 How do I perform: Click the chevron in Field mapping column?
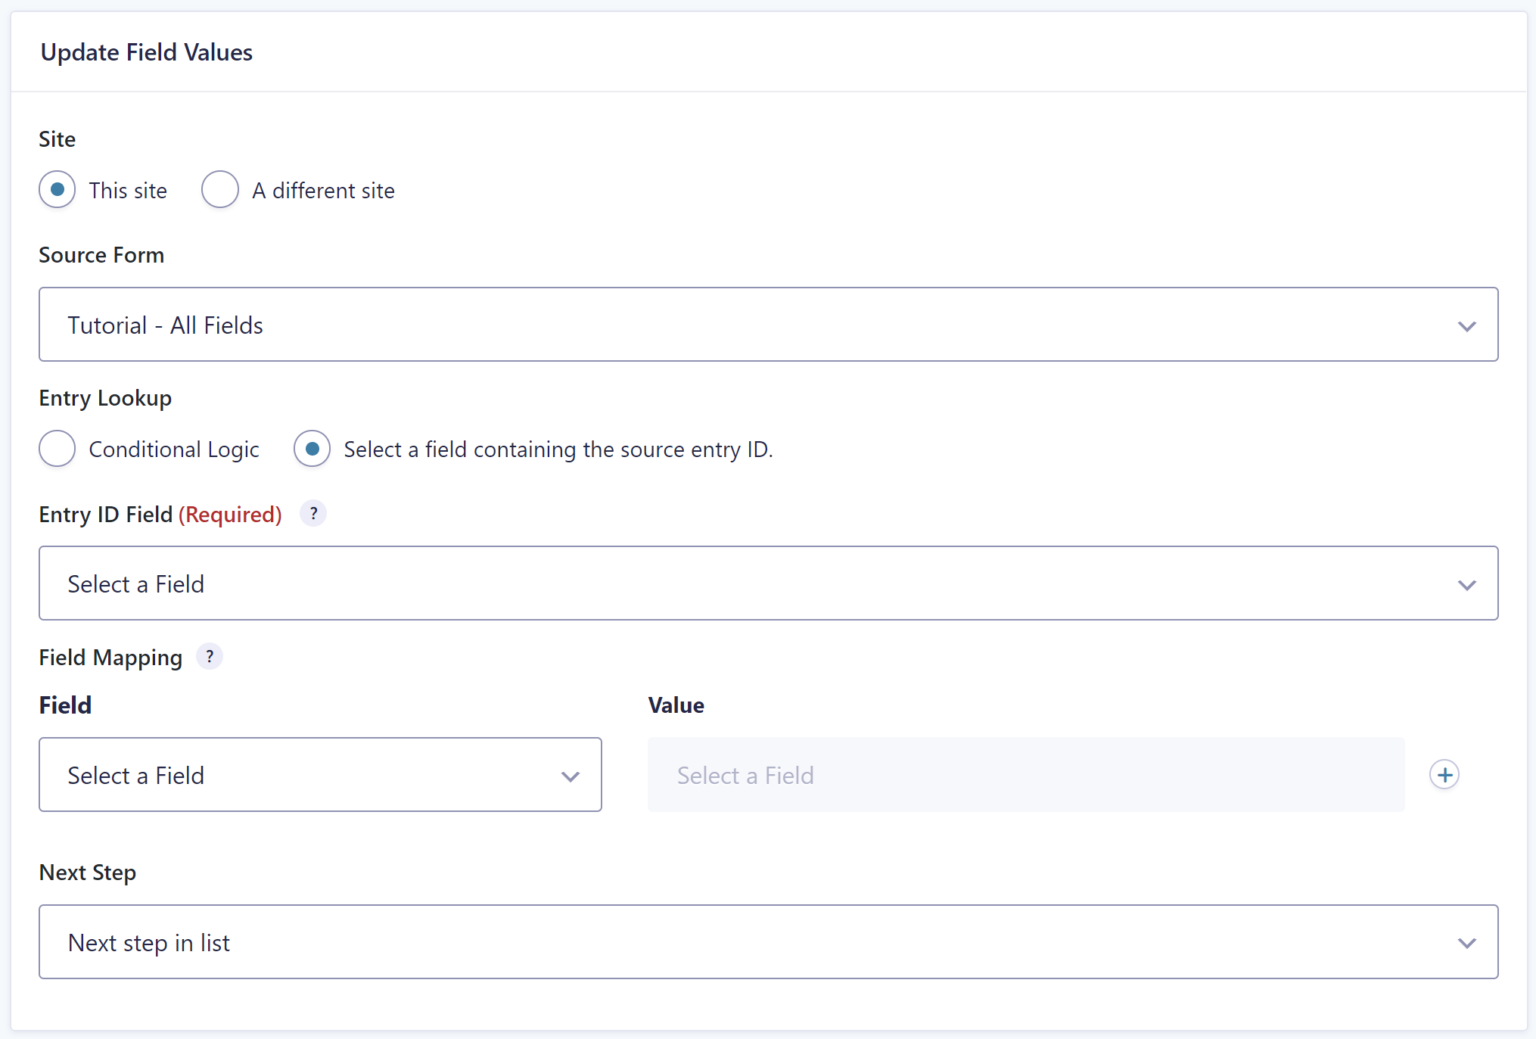570,776
